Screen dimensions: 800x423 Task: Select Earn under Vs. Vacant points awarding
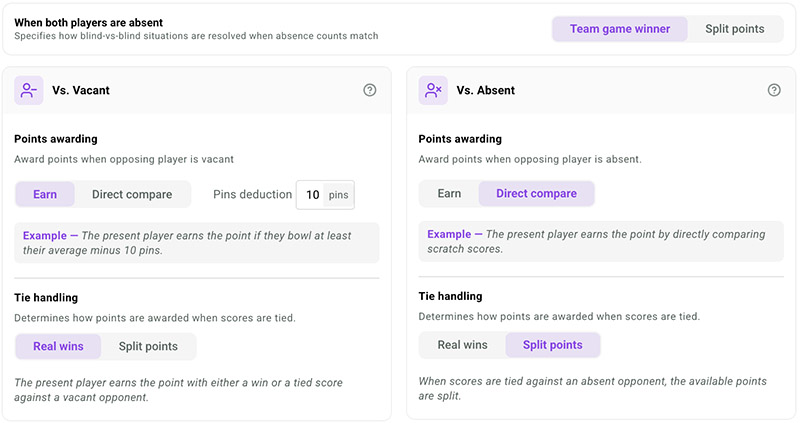pos(45,194)
